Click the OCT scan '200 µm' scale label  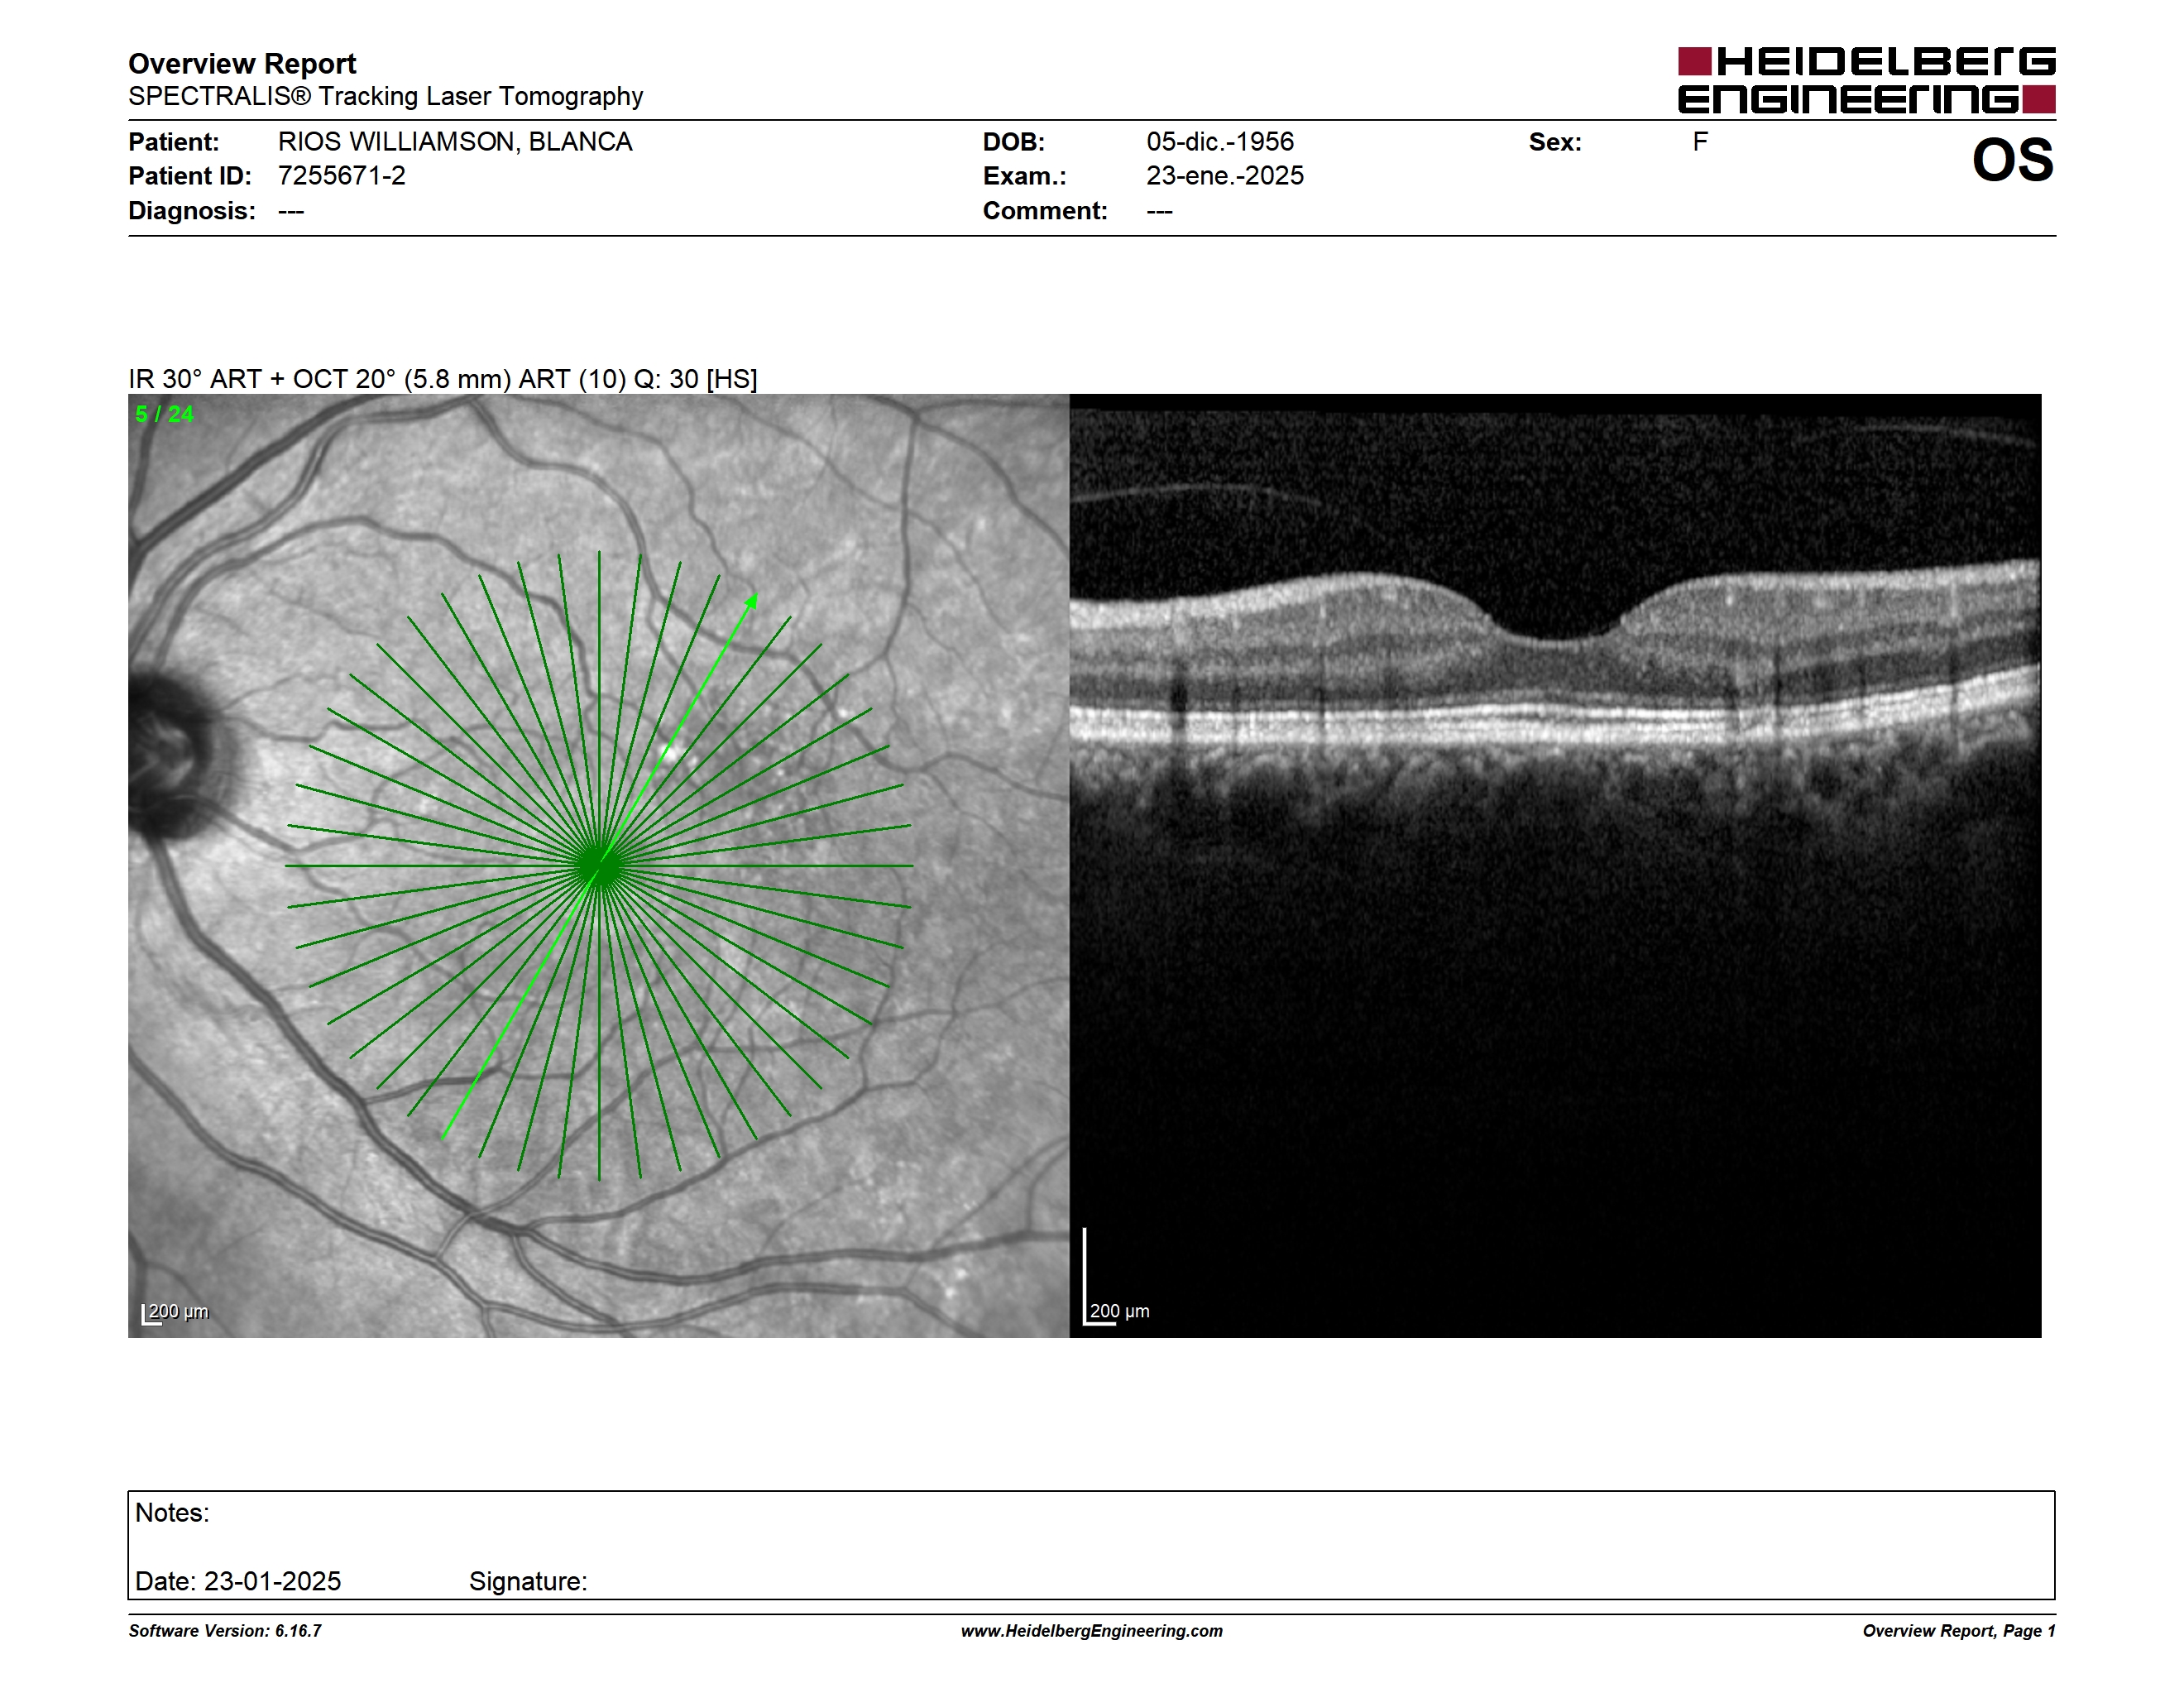coord(1119,1311)
